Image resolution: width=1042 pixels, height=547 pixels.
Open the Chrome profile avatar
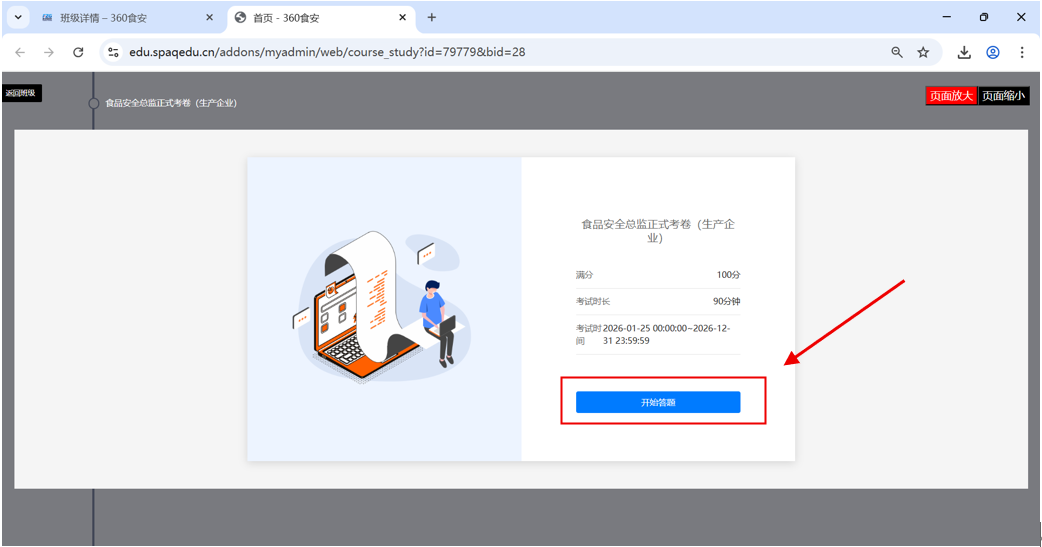point(993,52)
